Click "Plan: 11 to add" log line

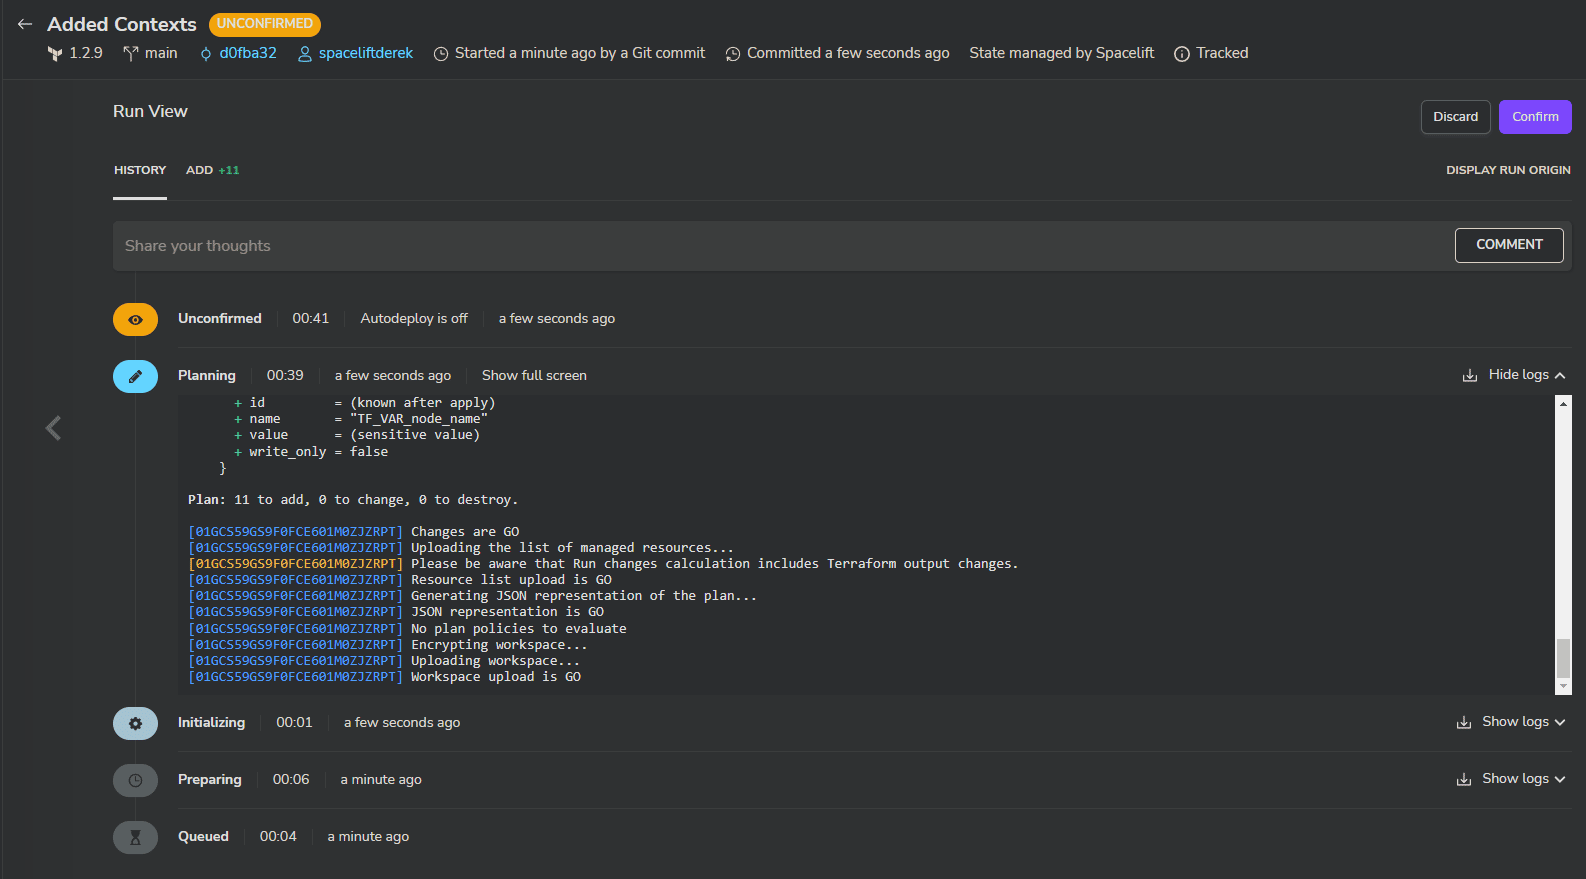tap(353, 500)
